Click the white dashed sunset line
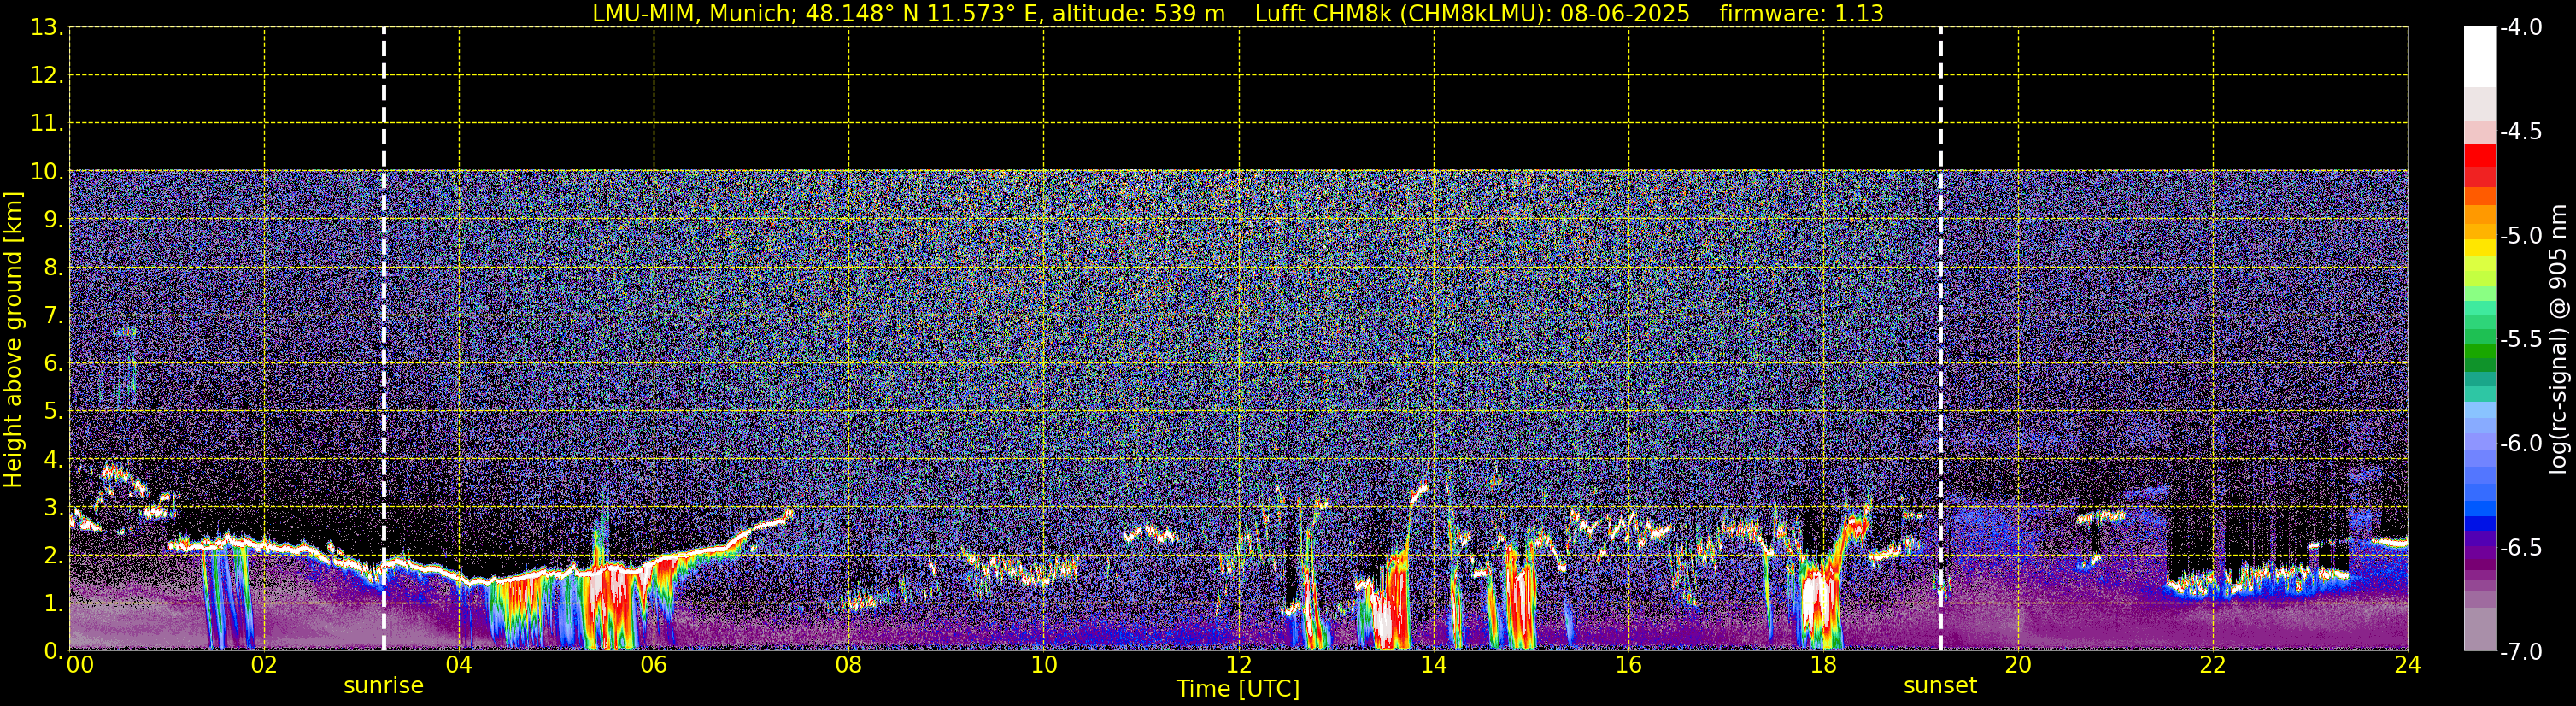This screenshot has width=2576, height=706. click(1940, 339)
